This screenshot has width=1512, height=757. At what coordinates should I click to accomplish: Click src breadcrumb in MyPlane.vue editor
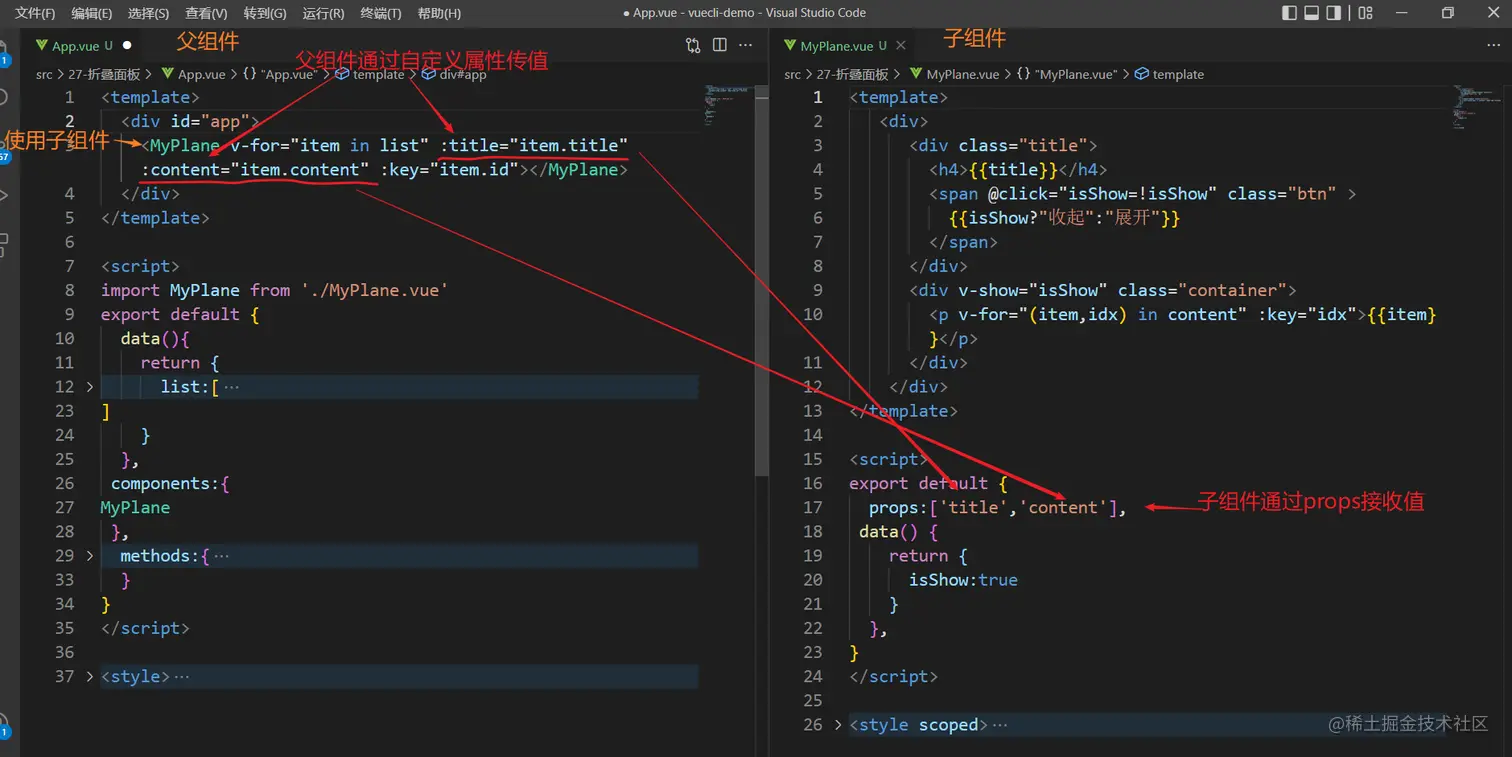(x=793, y=74)
